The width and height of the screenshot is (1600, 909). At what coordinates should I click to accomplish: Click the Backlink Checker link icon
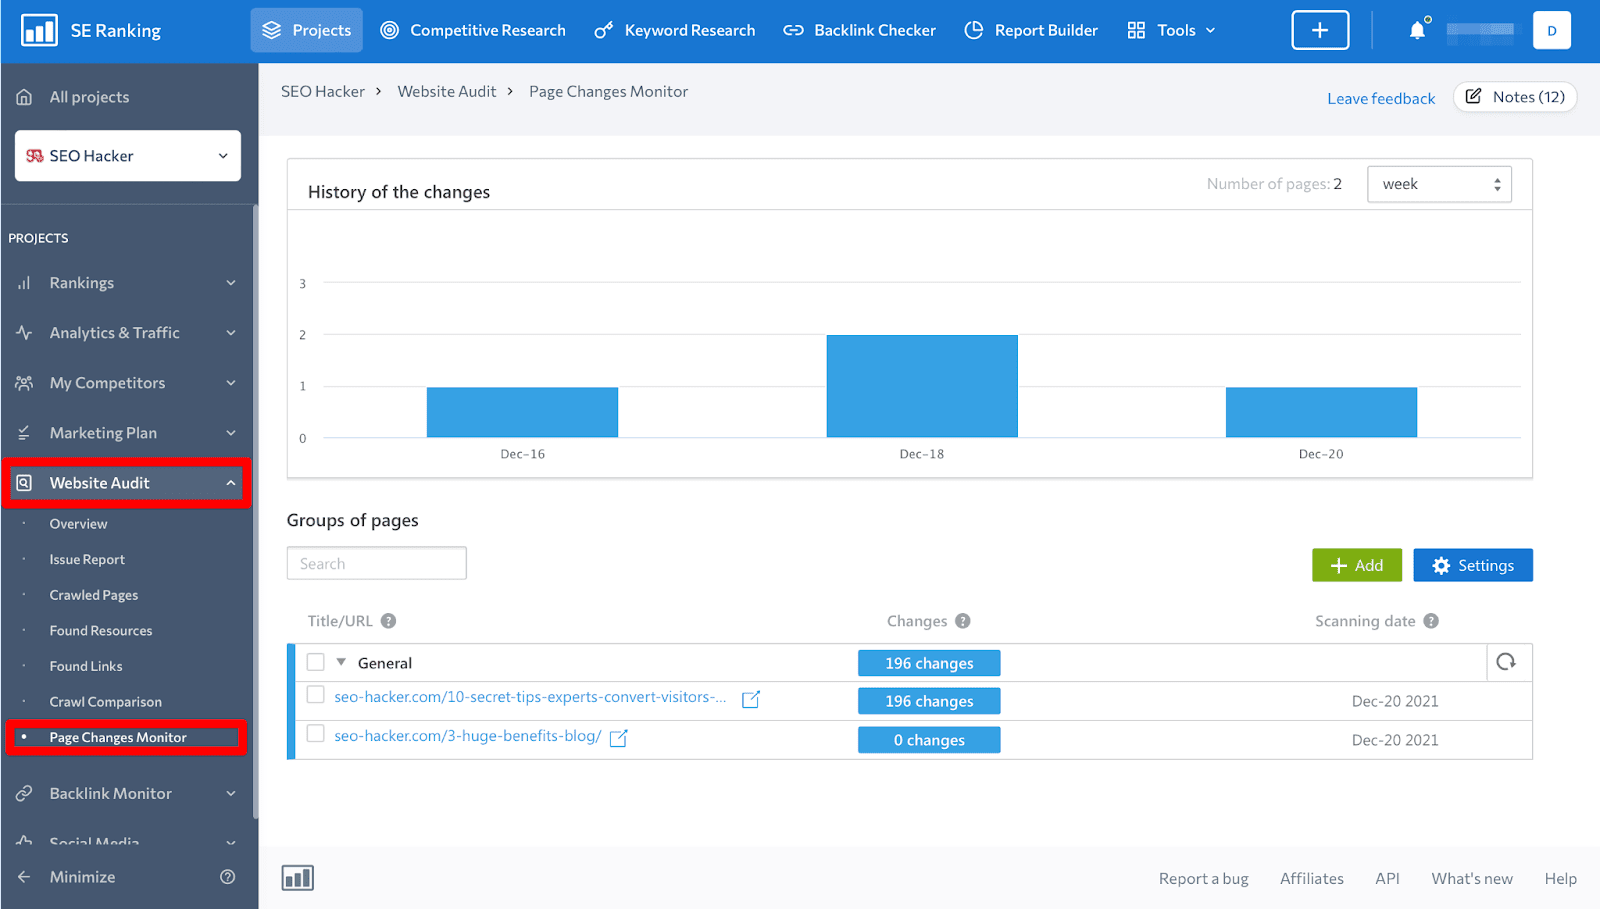793,30
